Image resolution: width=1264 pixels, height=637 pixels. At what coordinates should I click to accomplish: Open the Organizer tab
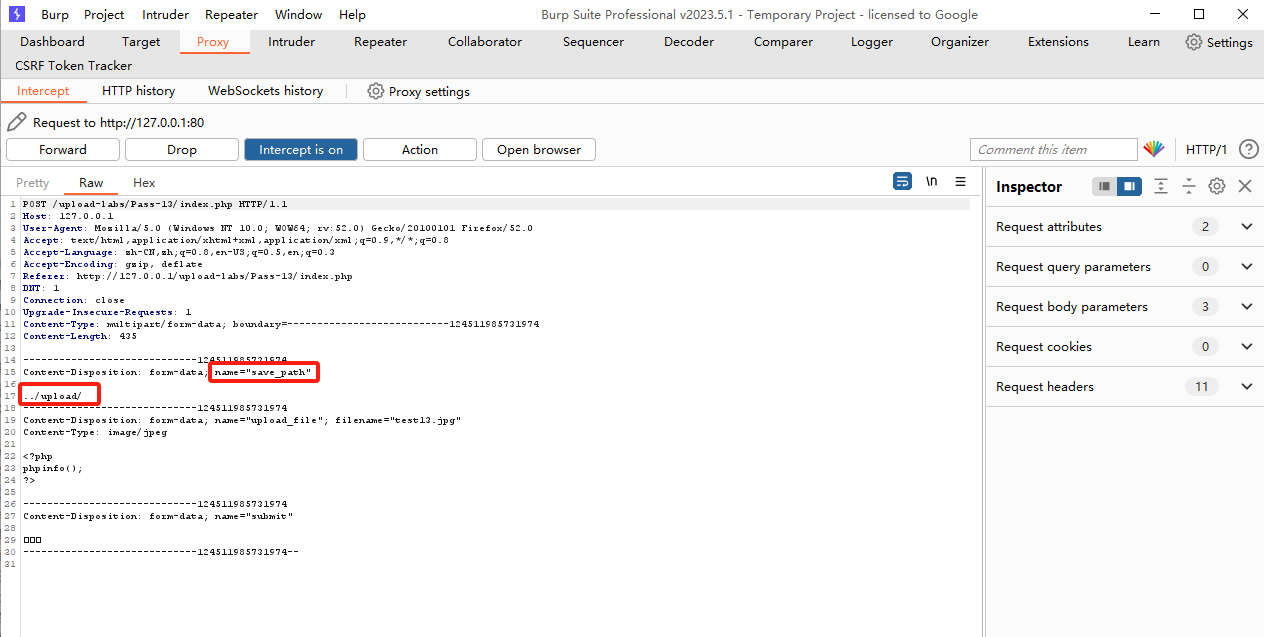960,42
